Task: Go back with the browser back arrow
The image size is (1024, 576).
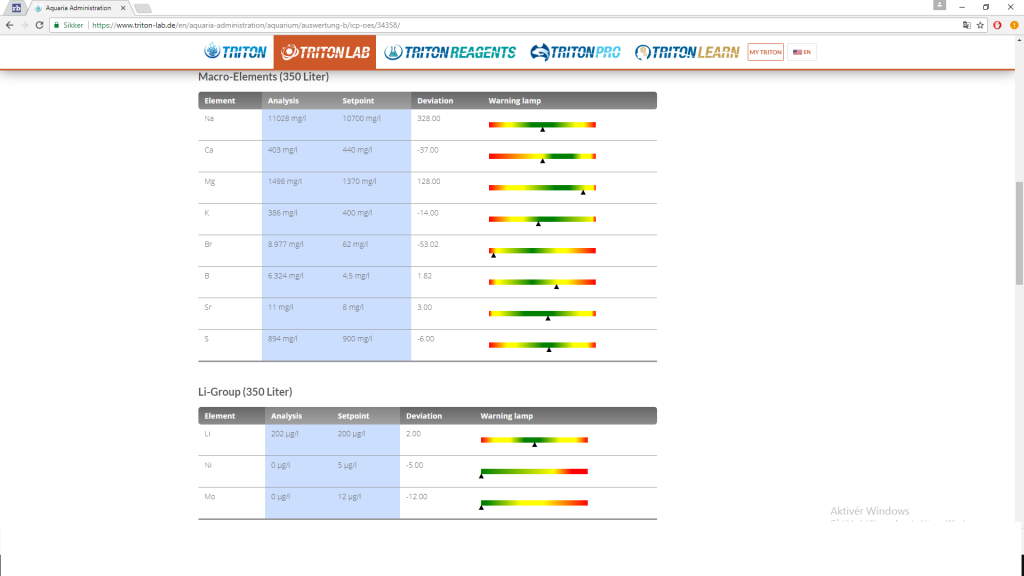Action: coord(9,25)
